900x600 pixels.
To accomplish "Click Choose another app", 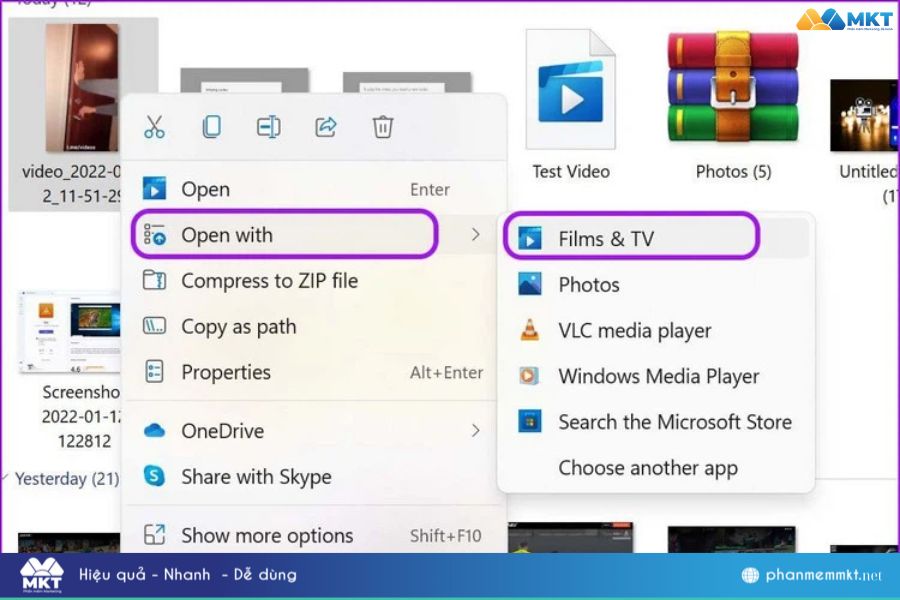I will coord(648,468).
